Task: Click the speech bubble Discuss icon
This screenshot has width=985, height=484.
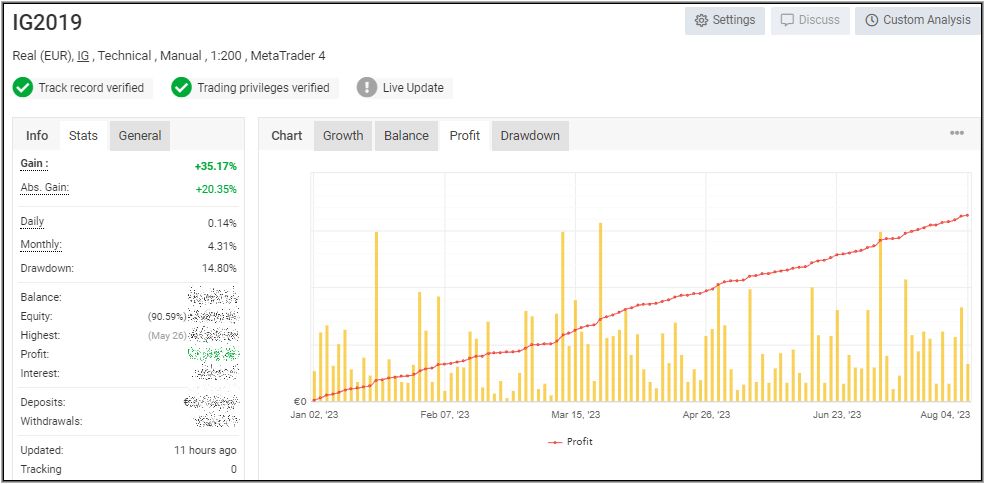Action: click(787, 20)
